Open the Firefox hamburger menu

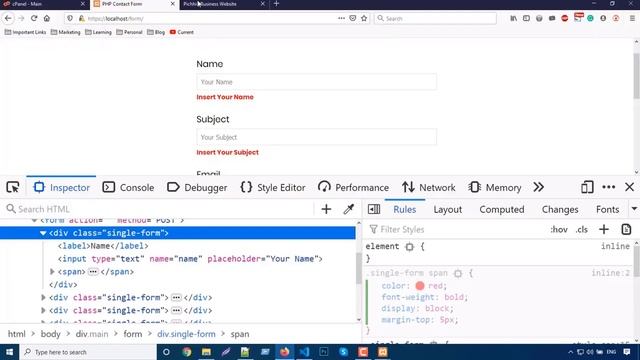point(632,18)
